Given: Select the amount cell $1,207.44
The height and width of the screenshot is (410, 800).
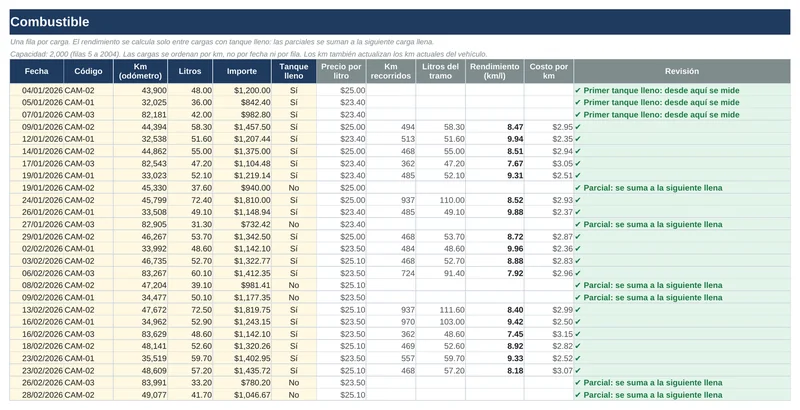Looking at the screenshot, I should (242, 139).
